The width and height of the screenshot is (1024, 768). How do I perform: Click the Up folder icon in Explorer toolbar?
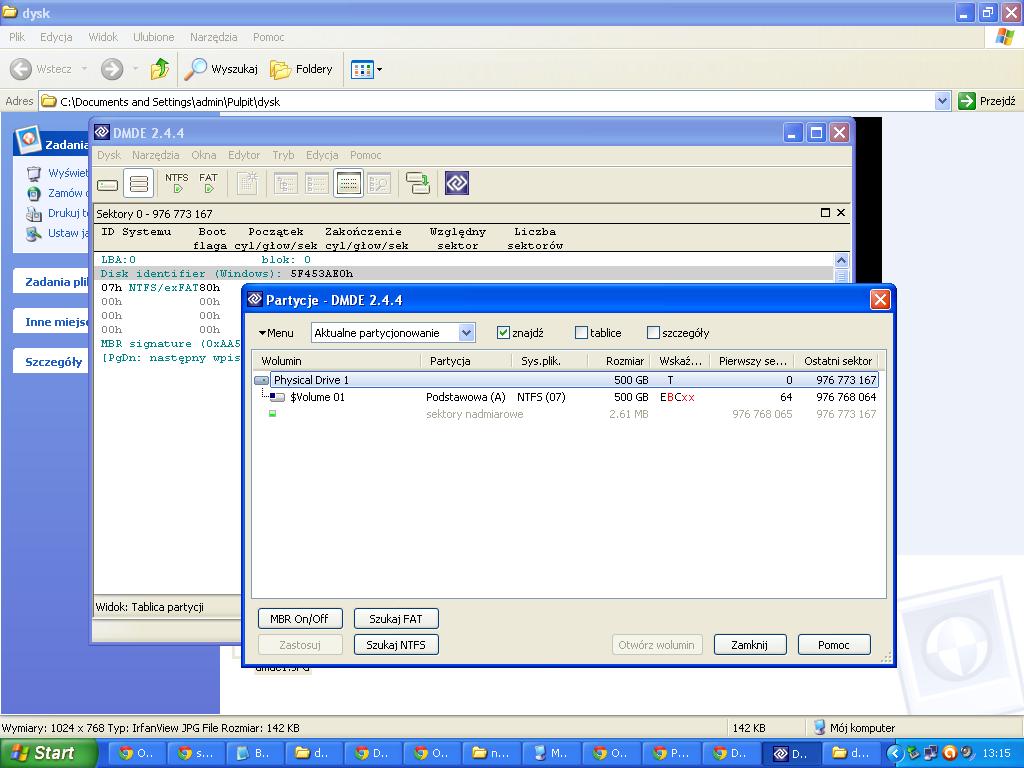(x=159, y=69)
